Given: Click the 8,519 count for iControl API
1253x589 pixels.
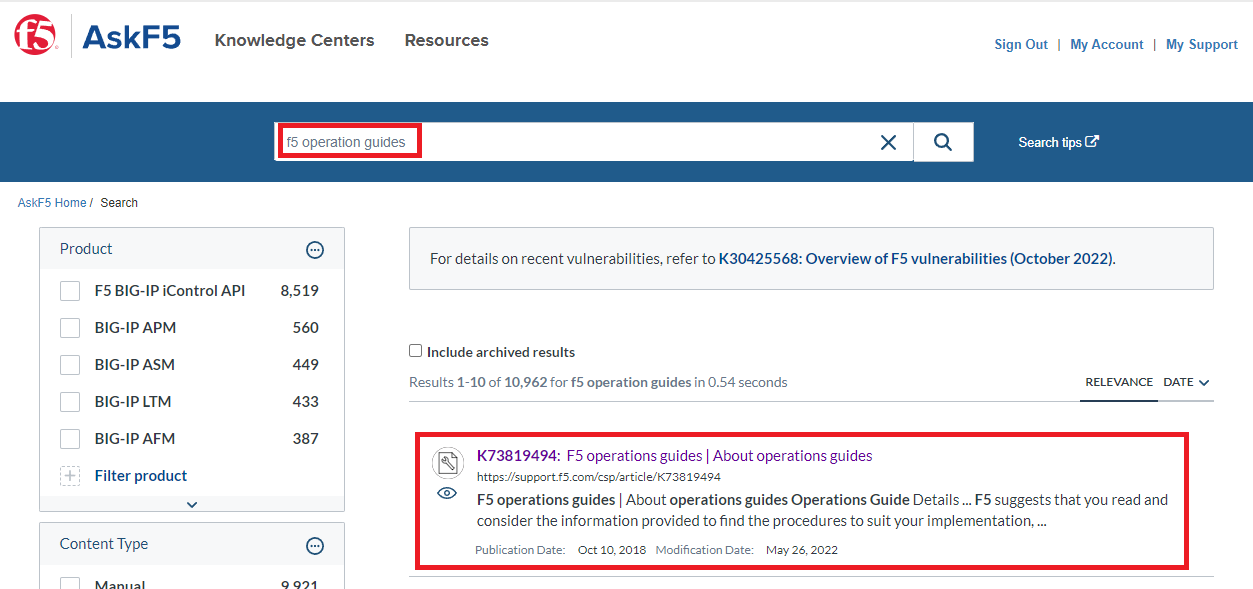Looking at the screenshot, I should (300, 291).
